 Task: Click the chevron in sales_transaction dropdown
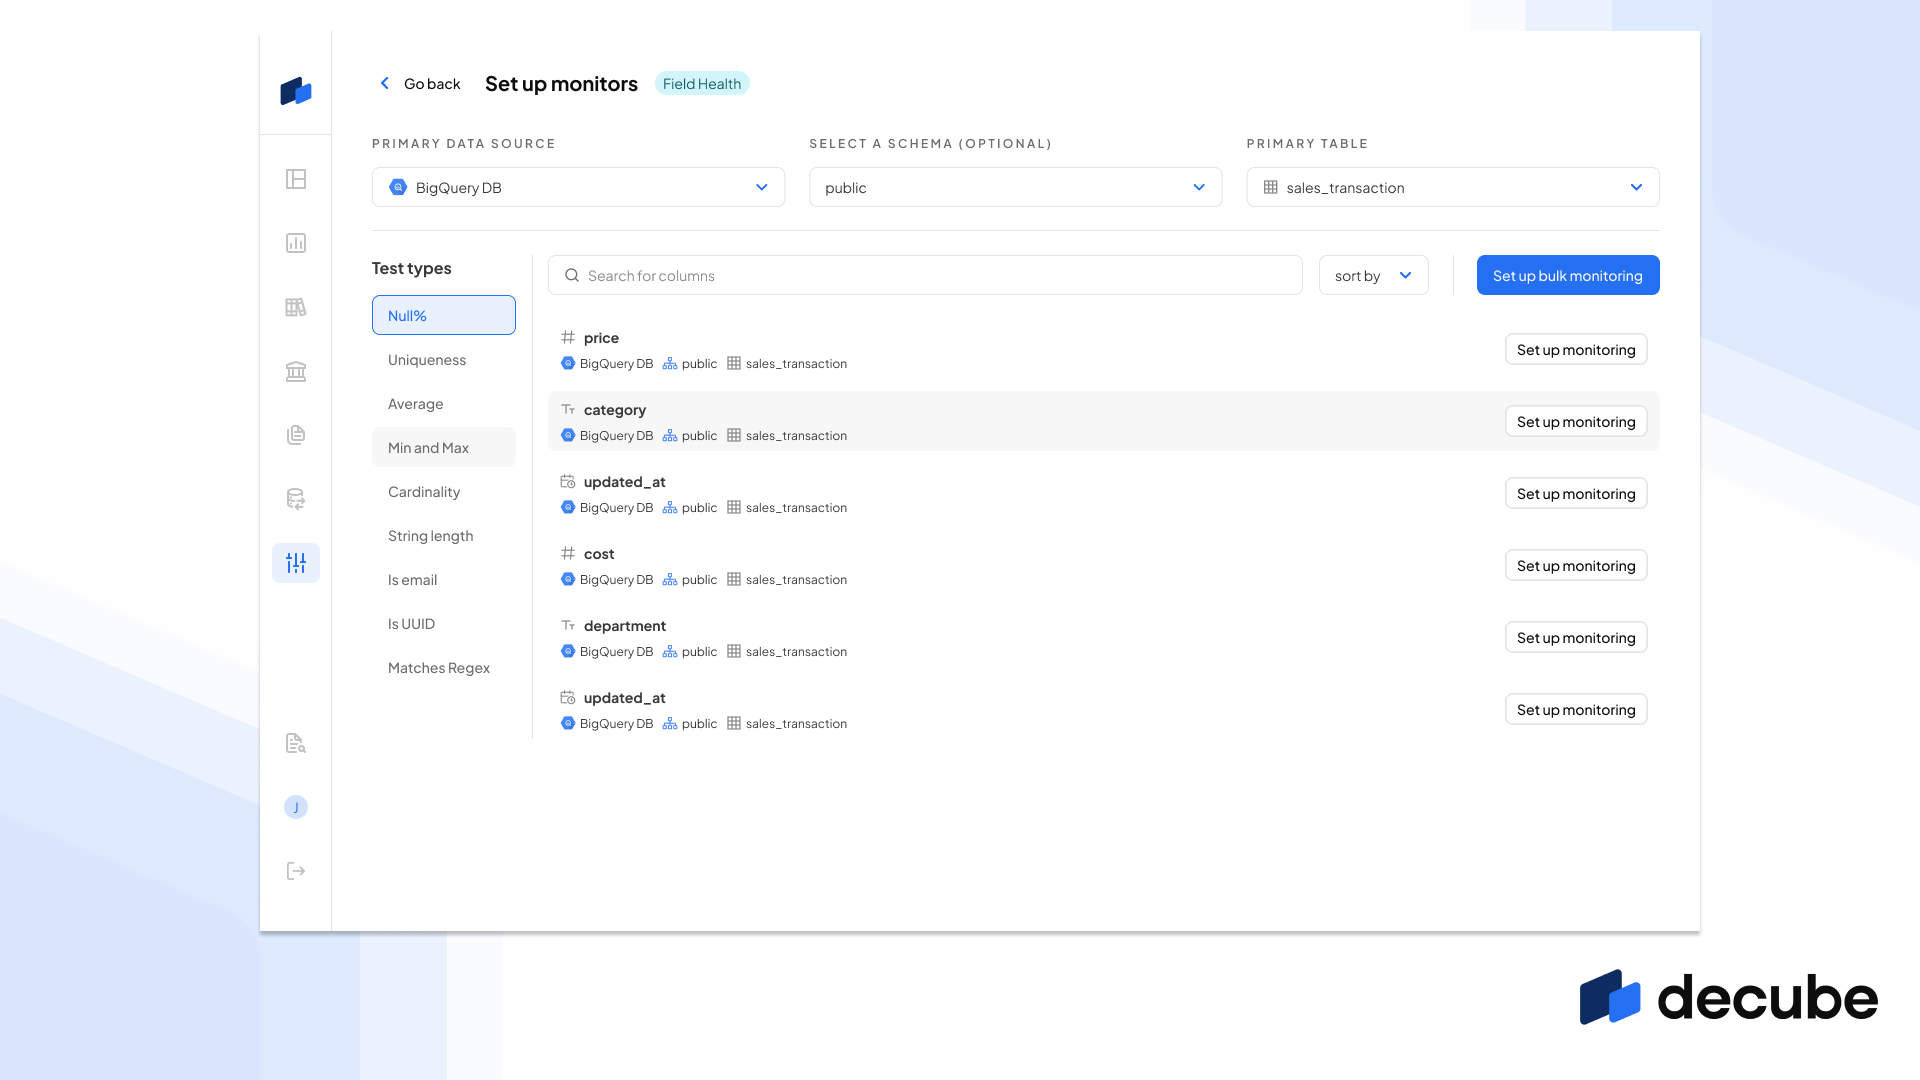pos(1636,187)
